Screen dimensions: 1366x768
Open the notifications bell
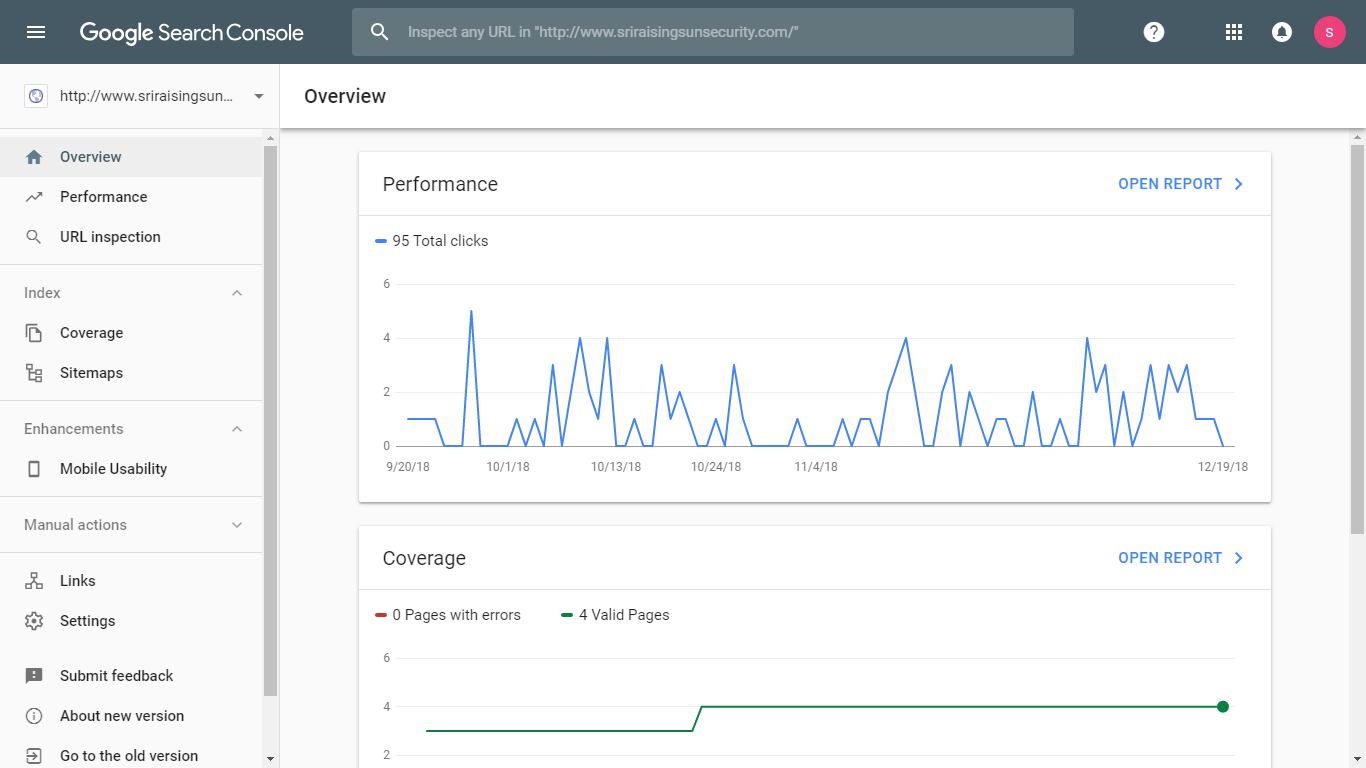[1281, 32]
